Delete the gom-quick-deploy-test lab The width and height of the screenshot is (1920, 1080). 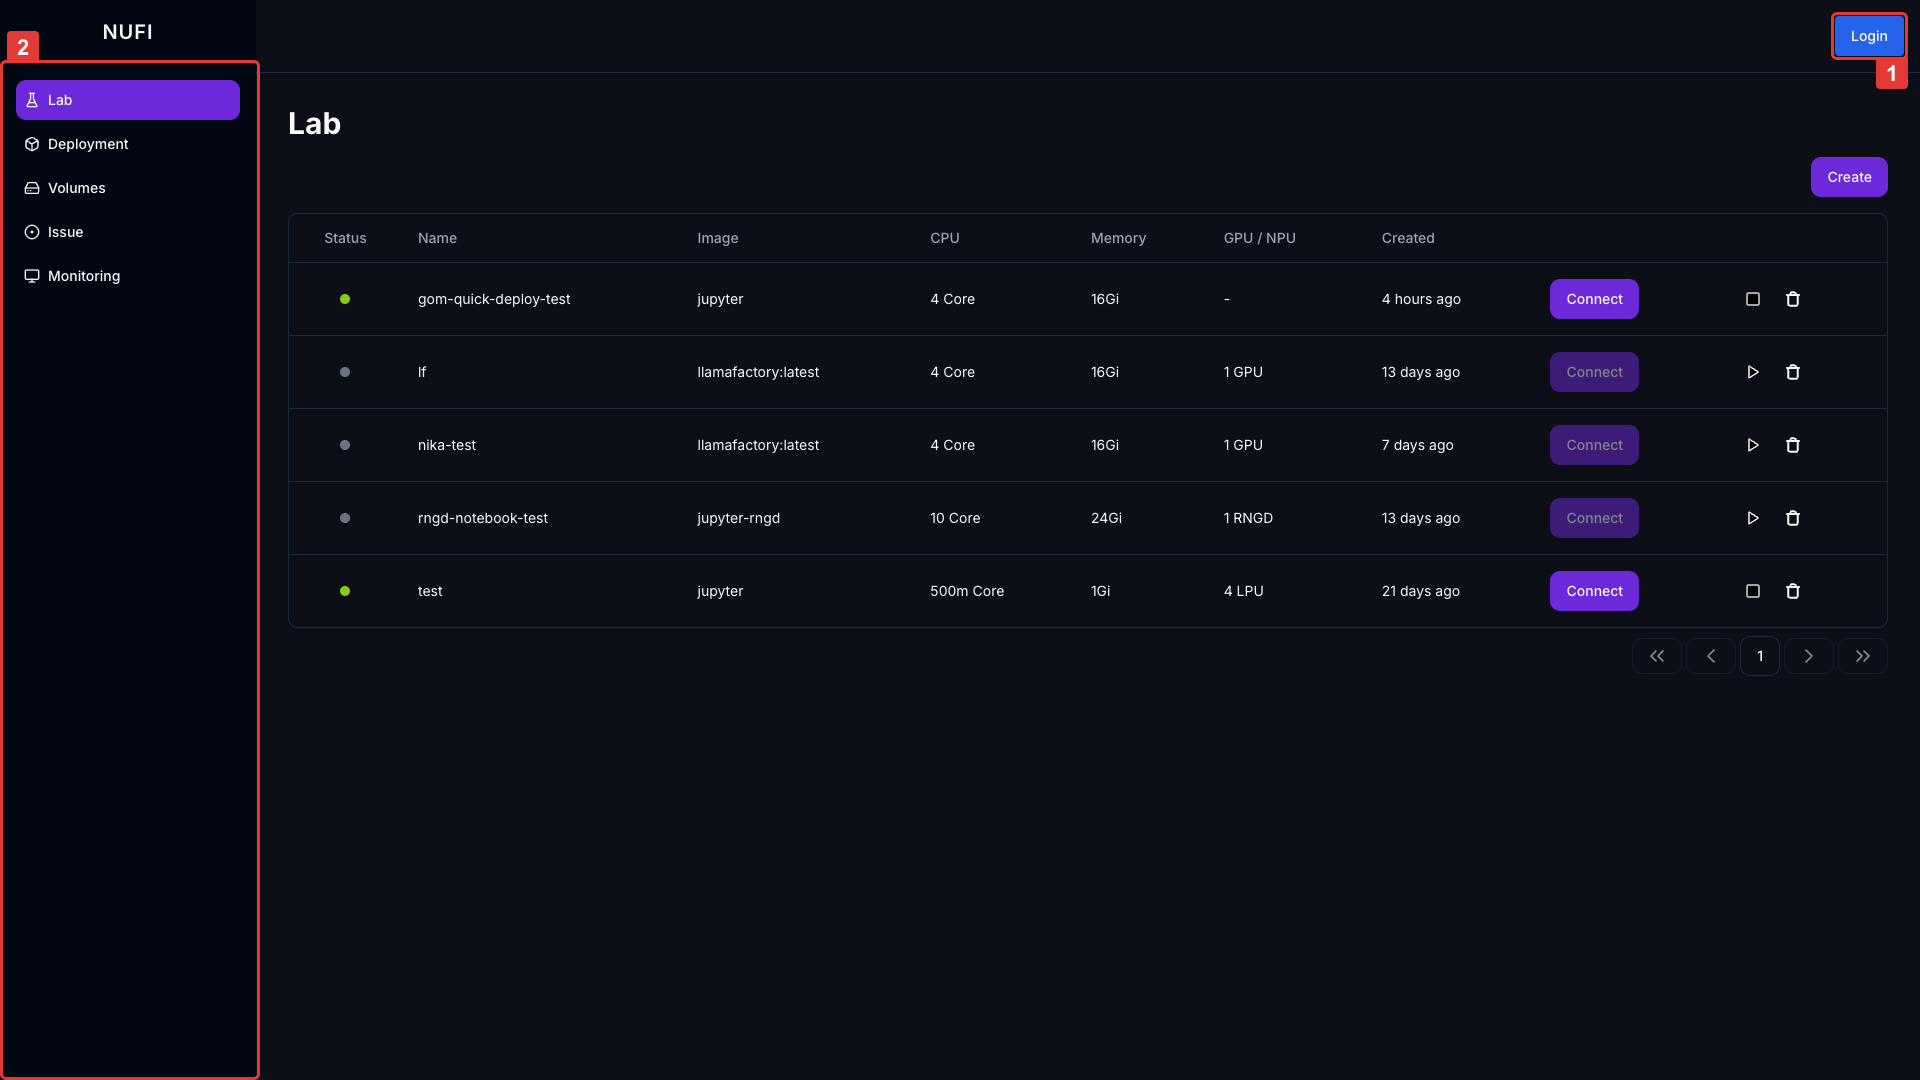[1792, 299]
